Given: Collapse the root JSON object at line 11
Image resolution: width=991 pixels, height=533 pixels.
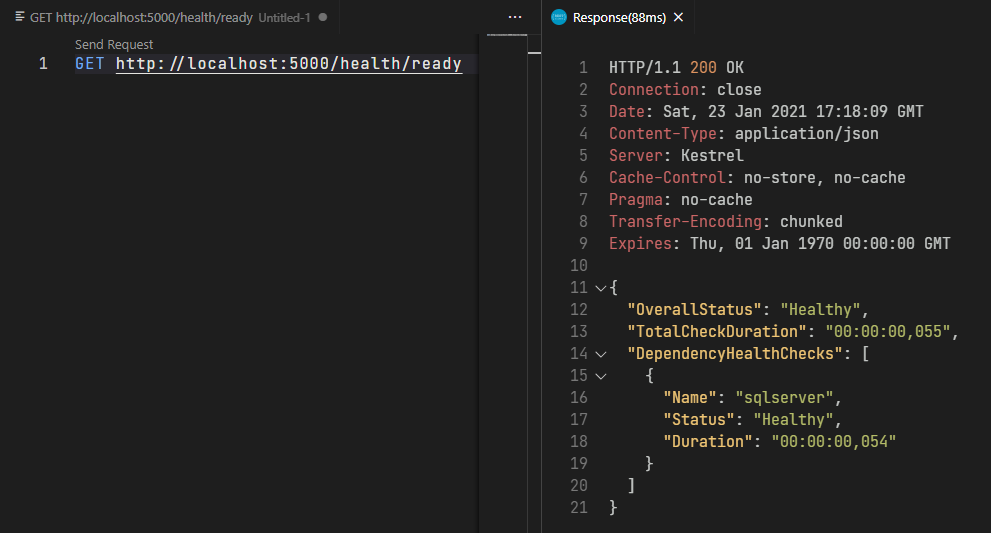Looking at the screenshot, I should (600, 288).
